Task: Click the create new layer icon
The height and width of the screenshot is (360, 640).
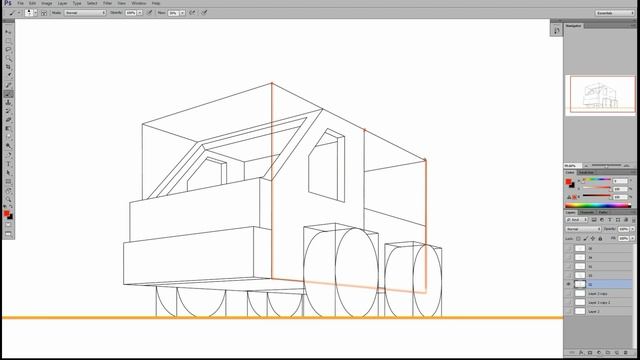Action: 616,352
